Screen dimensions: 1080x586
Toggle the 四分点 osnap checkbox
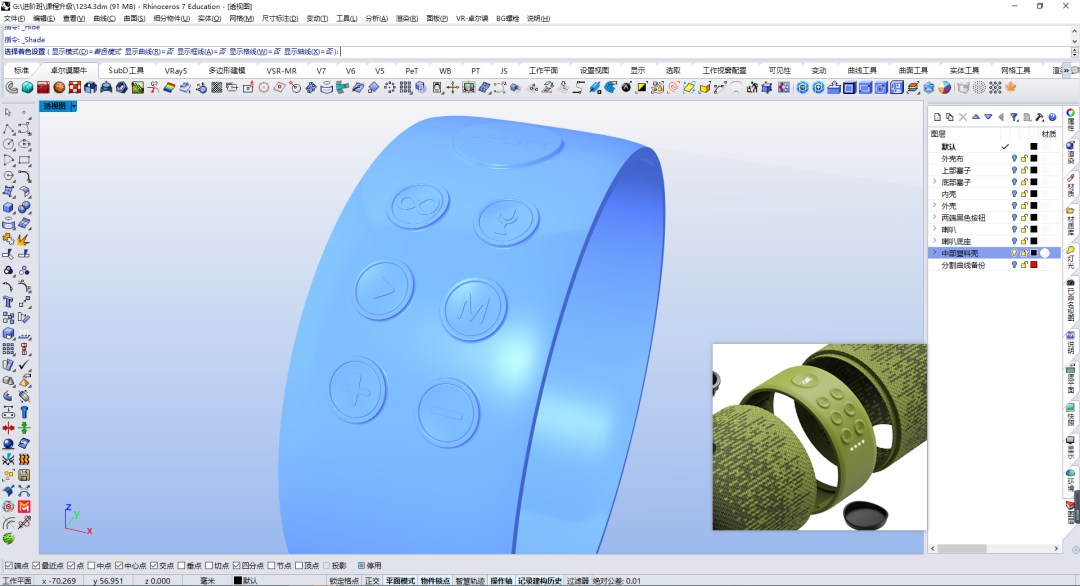coord(236,565)
